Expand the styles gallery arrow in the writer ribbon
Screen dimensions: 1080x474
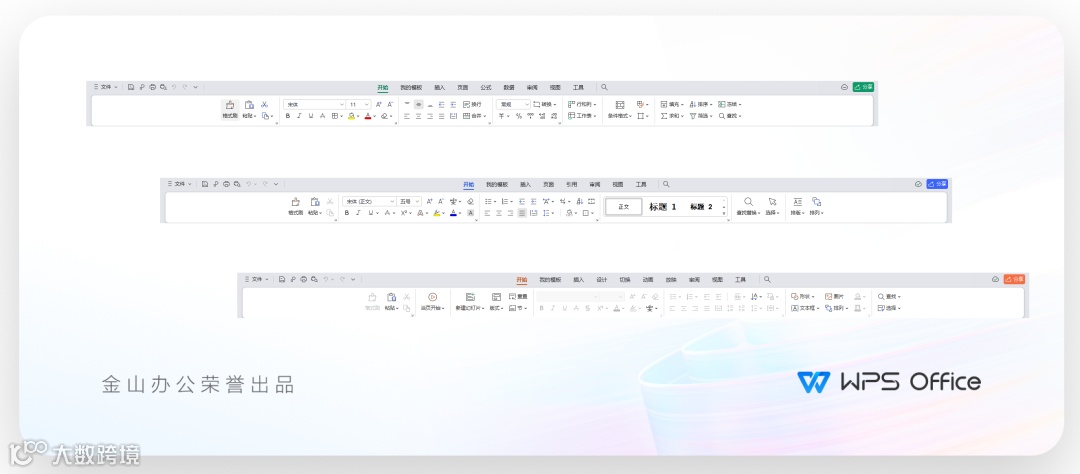tap(724, 214)
